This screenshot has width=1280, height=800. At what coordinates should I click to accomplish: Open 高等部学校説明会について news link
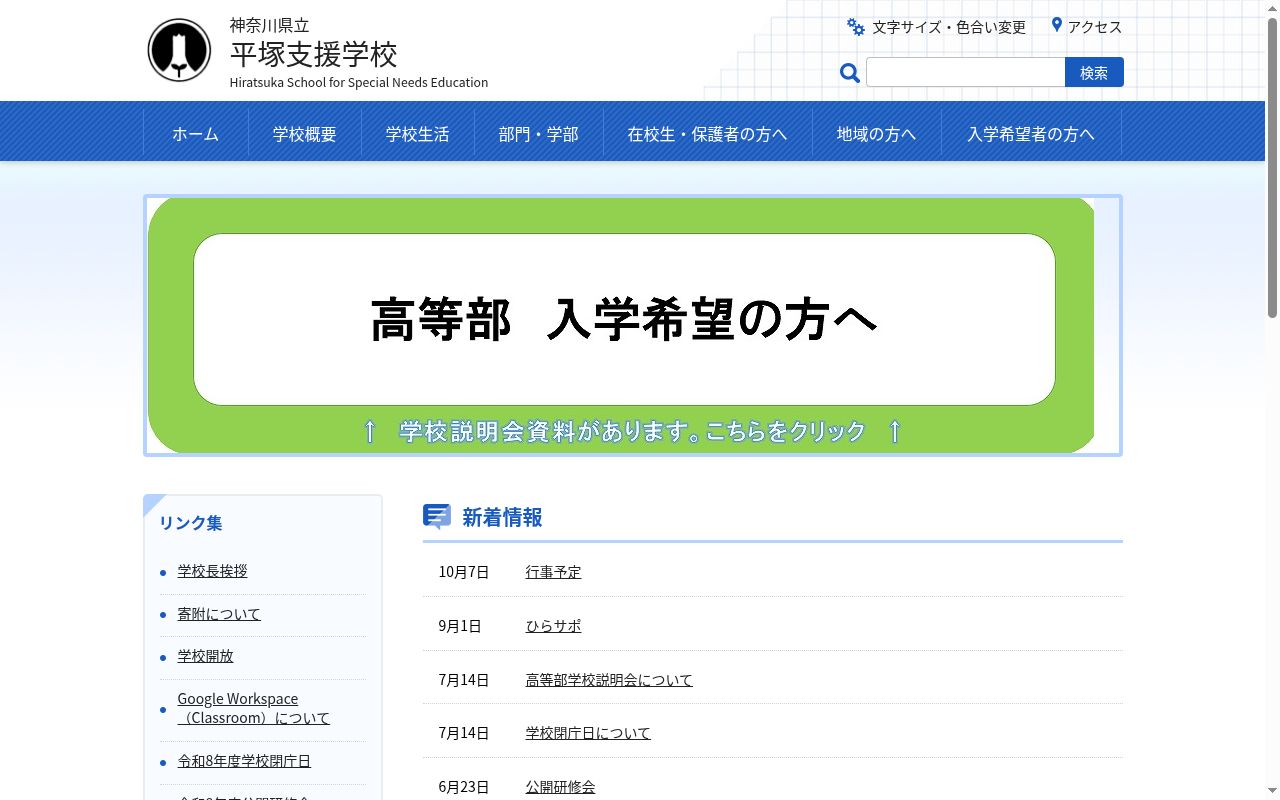tap(609, 680)
